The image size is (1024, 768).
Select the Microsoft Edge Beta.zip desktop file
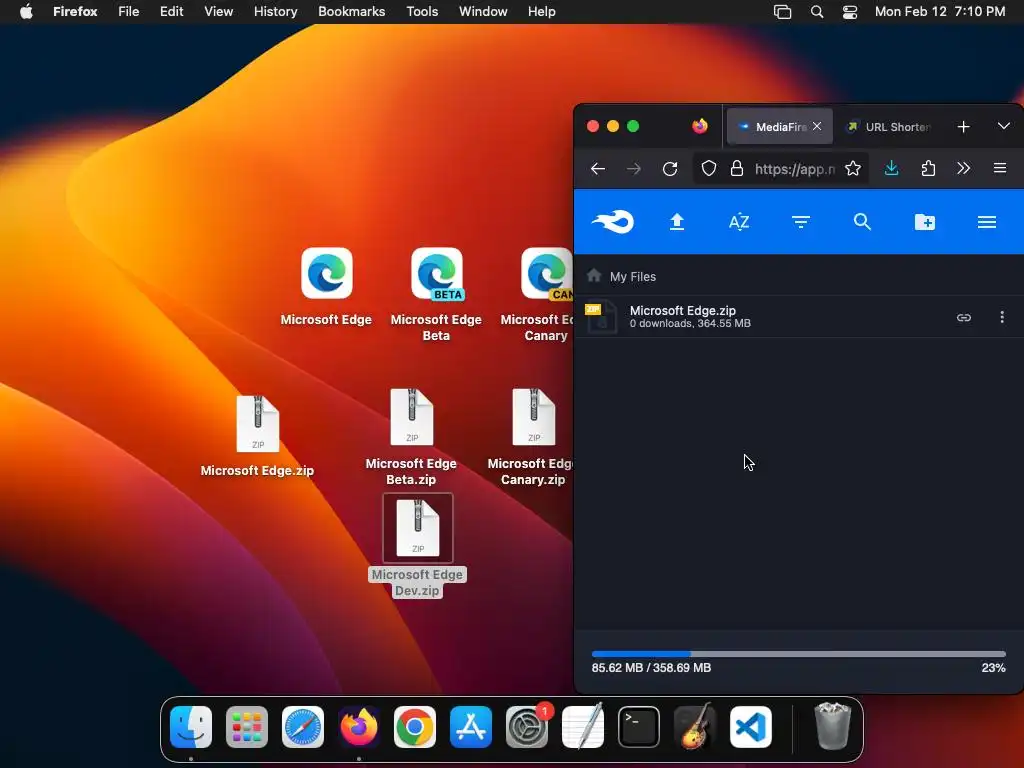[411, 417]
